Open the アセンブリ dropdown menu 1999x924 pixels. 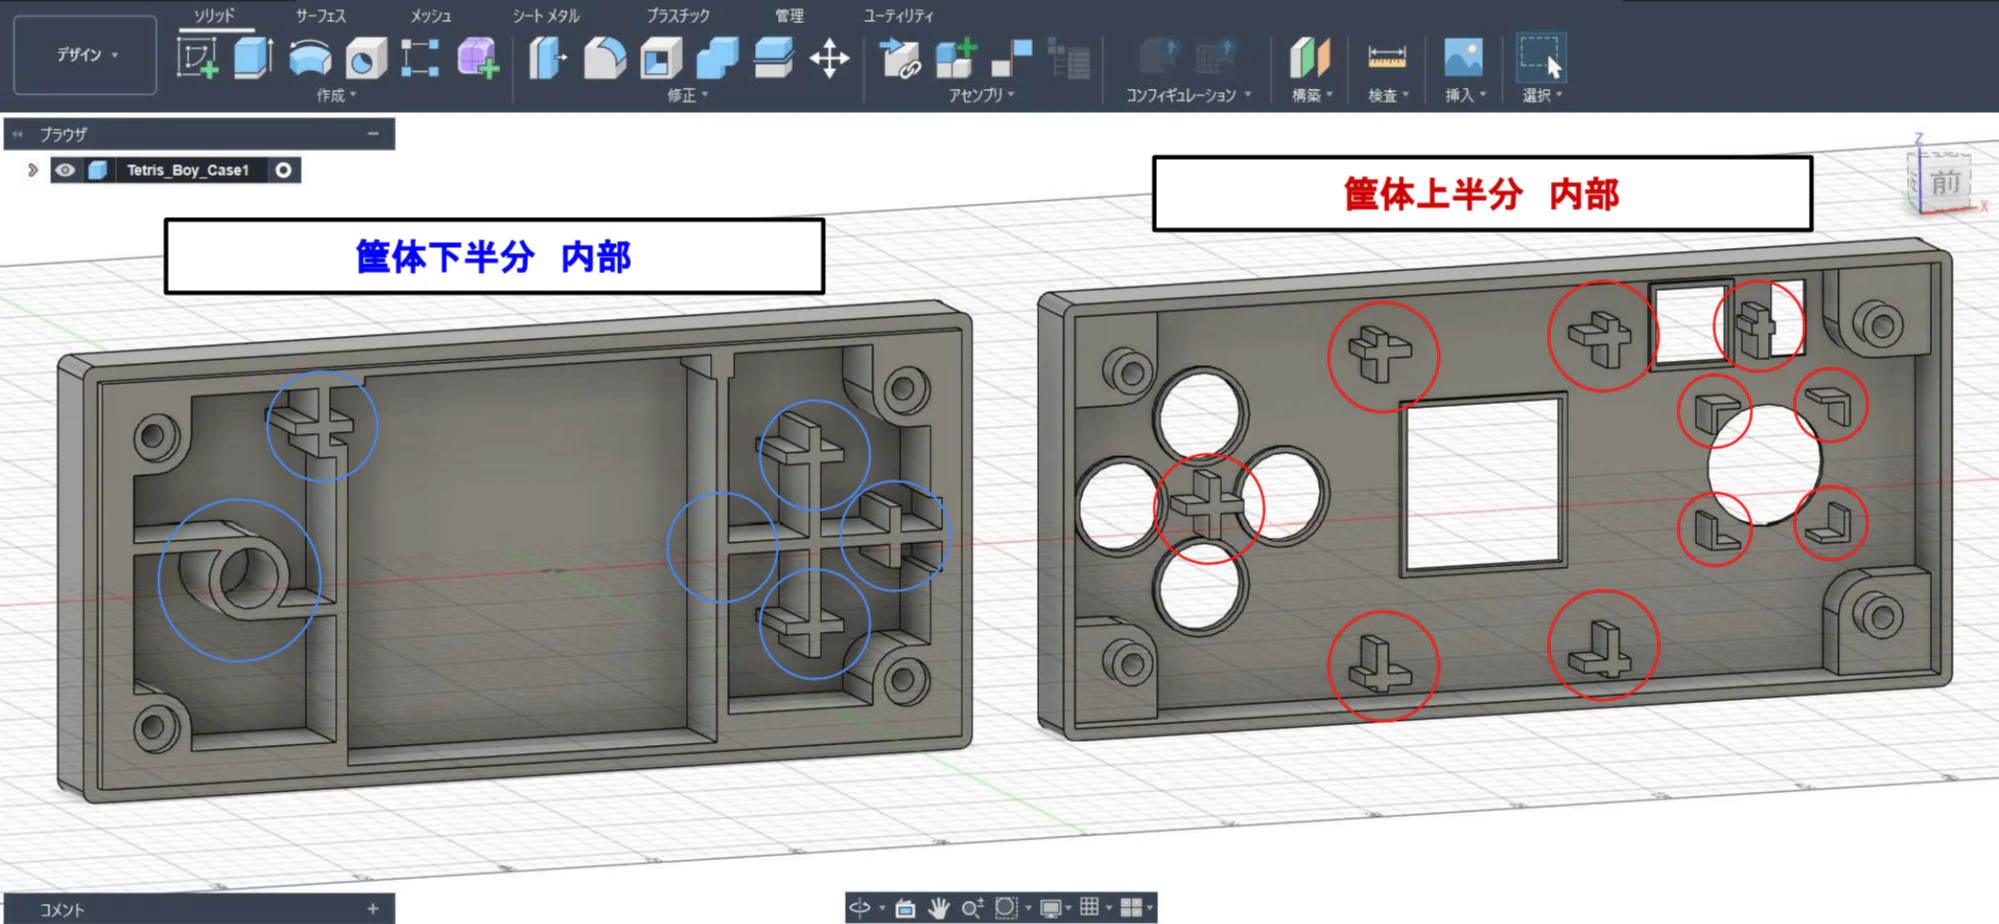coord(981,95)
